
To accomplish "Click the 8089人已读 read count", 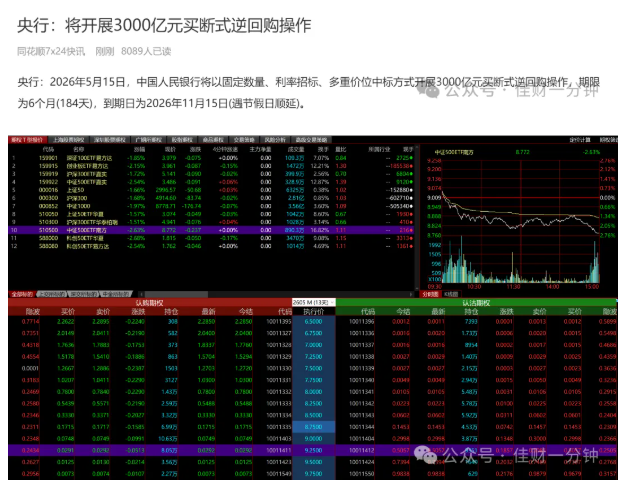I will pyautogui.click(x=146, y=51).
